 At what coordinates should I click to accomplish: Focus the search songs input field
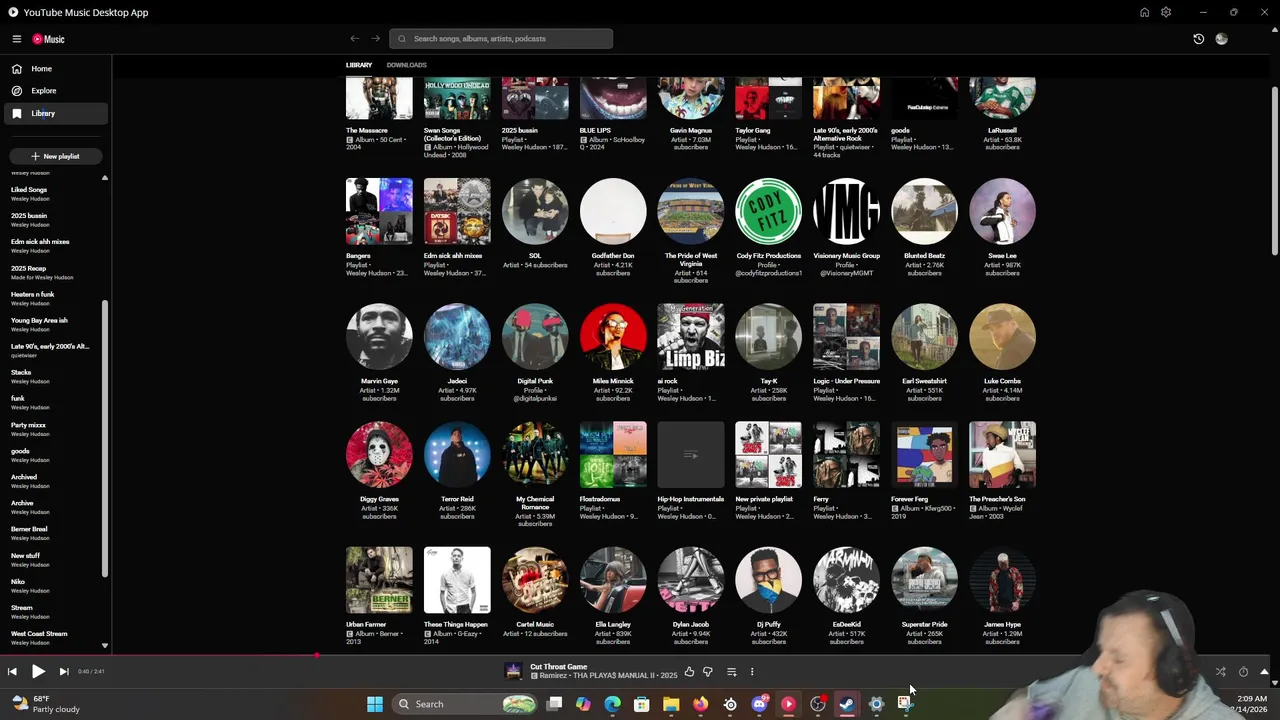tap(501, 39)
